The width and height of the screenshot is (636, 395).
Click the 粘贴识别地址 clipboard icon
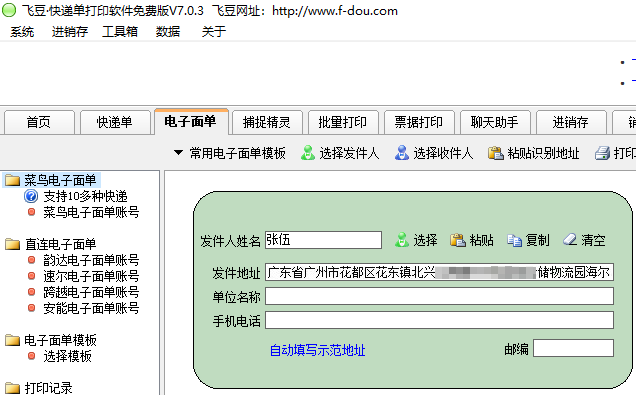pos(496,153)
